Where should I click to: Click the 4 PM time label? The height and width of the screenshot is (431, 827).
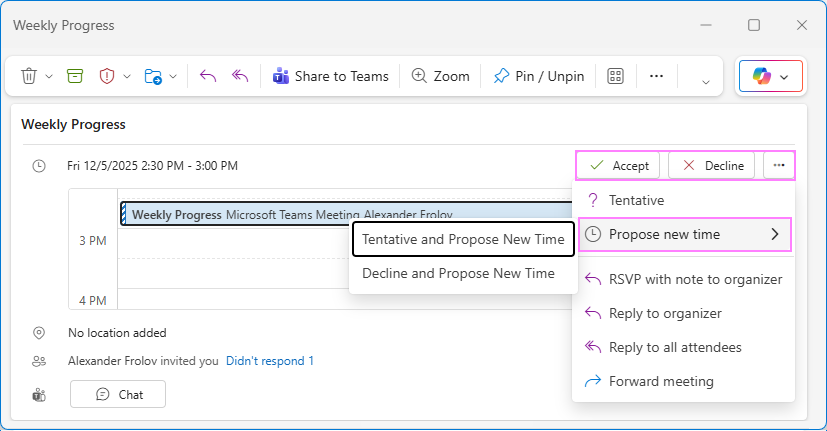pyautogui.click(x=93, y=301)
